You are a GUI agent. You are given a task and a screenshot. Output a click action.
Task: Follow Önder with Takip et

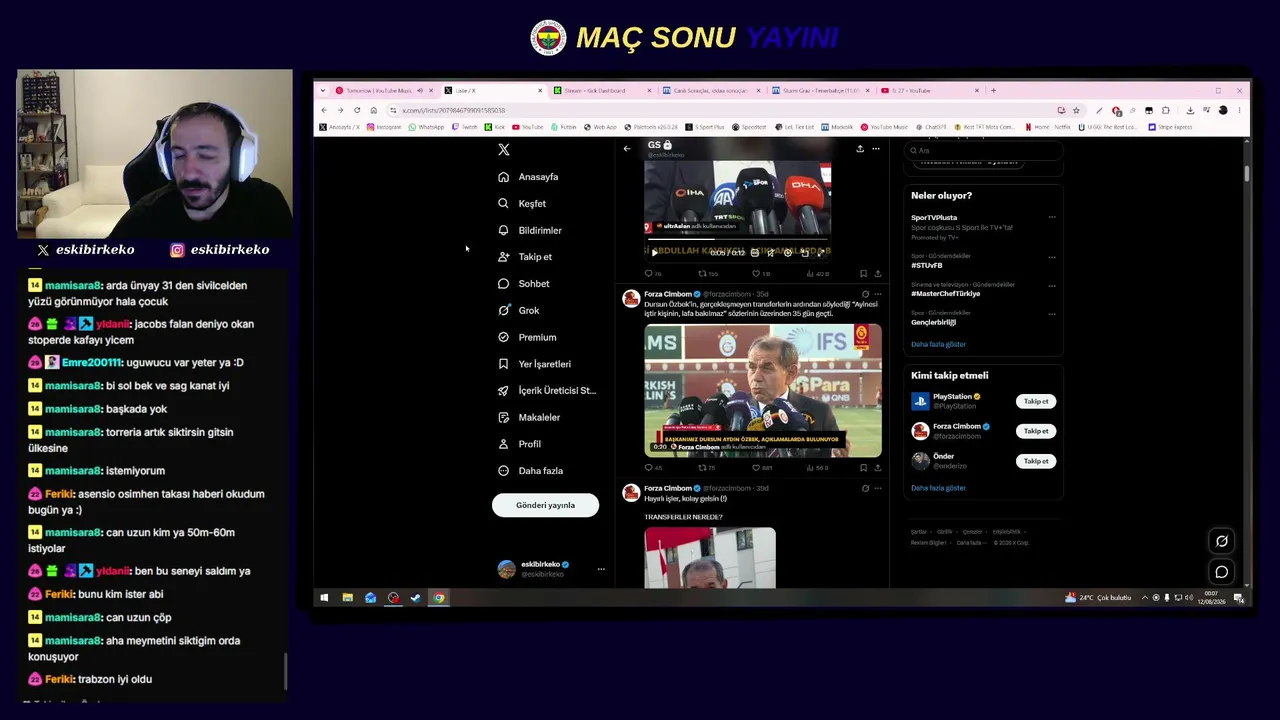tap(1036, 461)
